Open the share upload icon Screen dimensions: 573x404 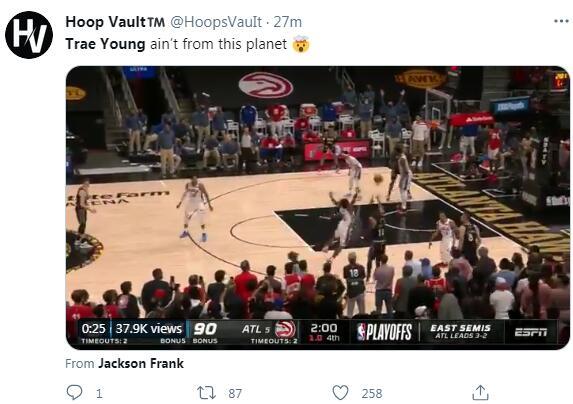coord(481,393)
